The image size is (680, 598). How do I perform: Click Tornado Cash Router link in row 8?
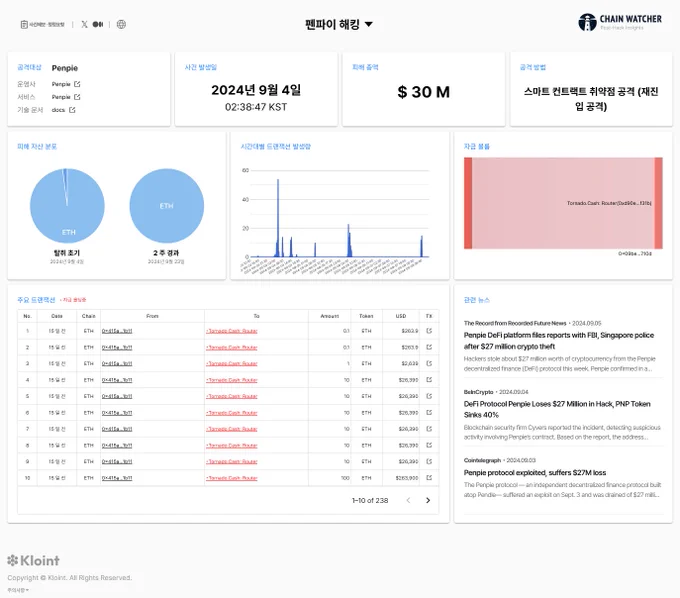pos(232,445)
